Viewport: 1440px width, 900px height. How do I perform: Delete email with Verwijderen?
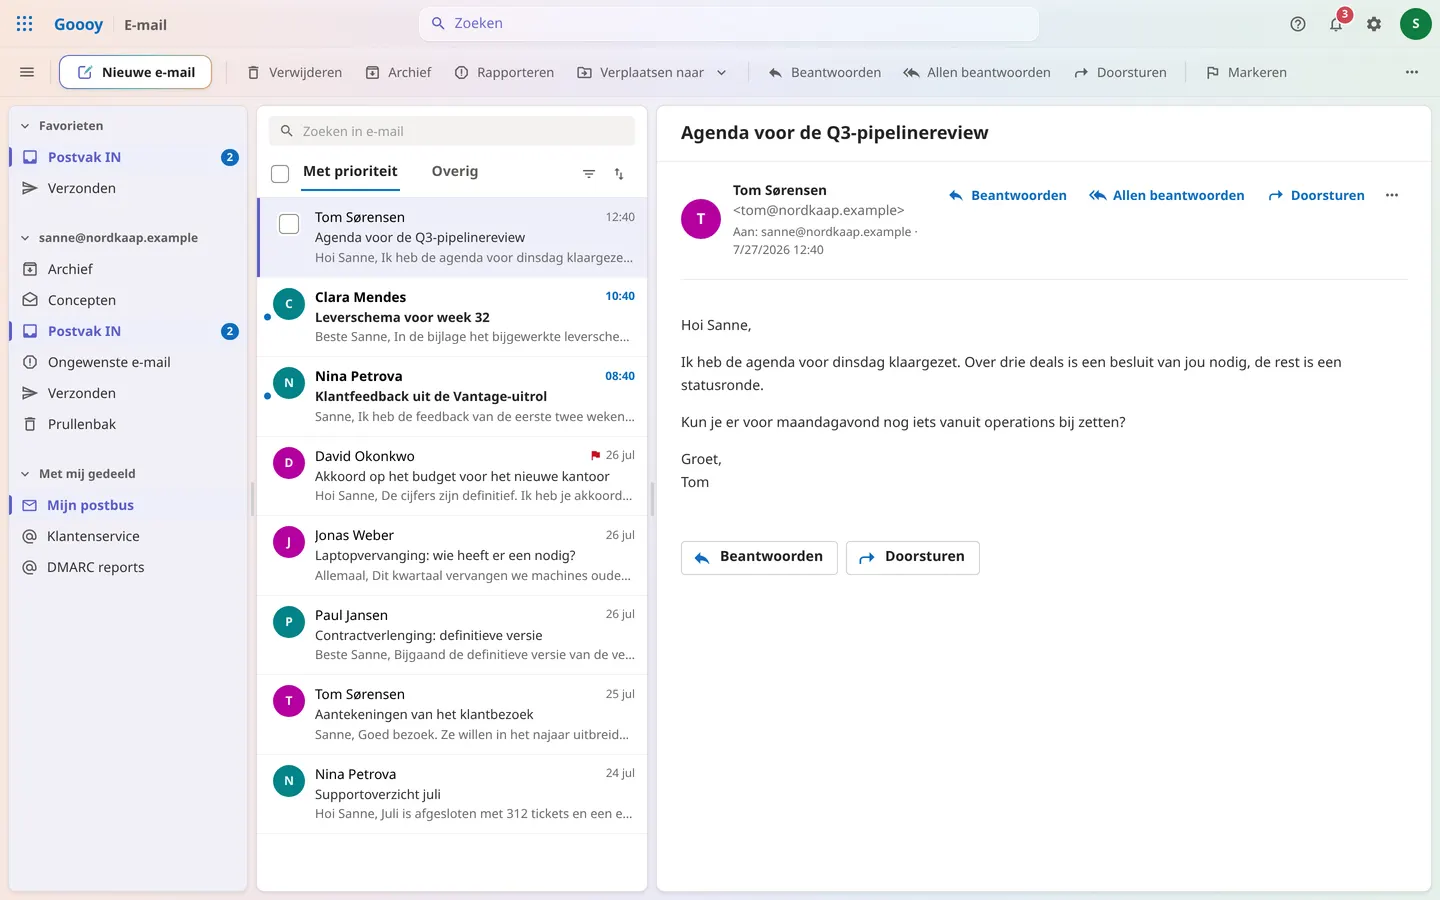click(x=294, y=72)
